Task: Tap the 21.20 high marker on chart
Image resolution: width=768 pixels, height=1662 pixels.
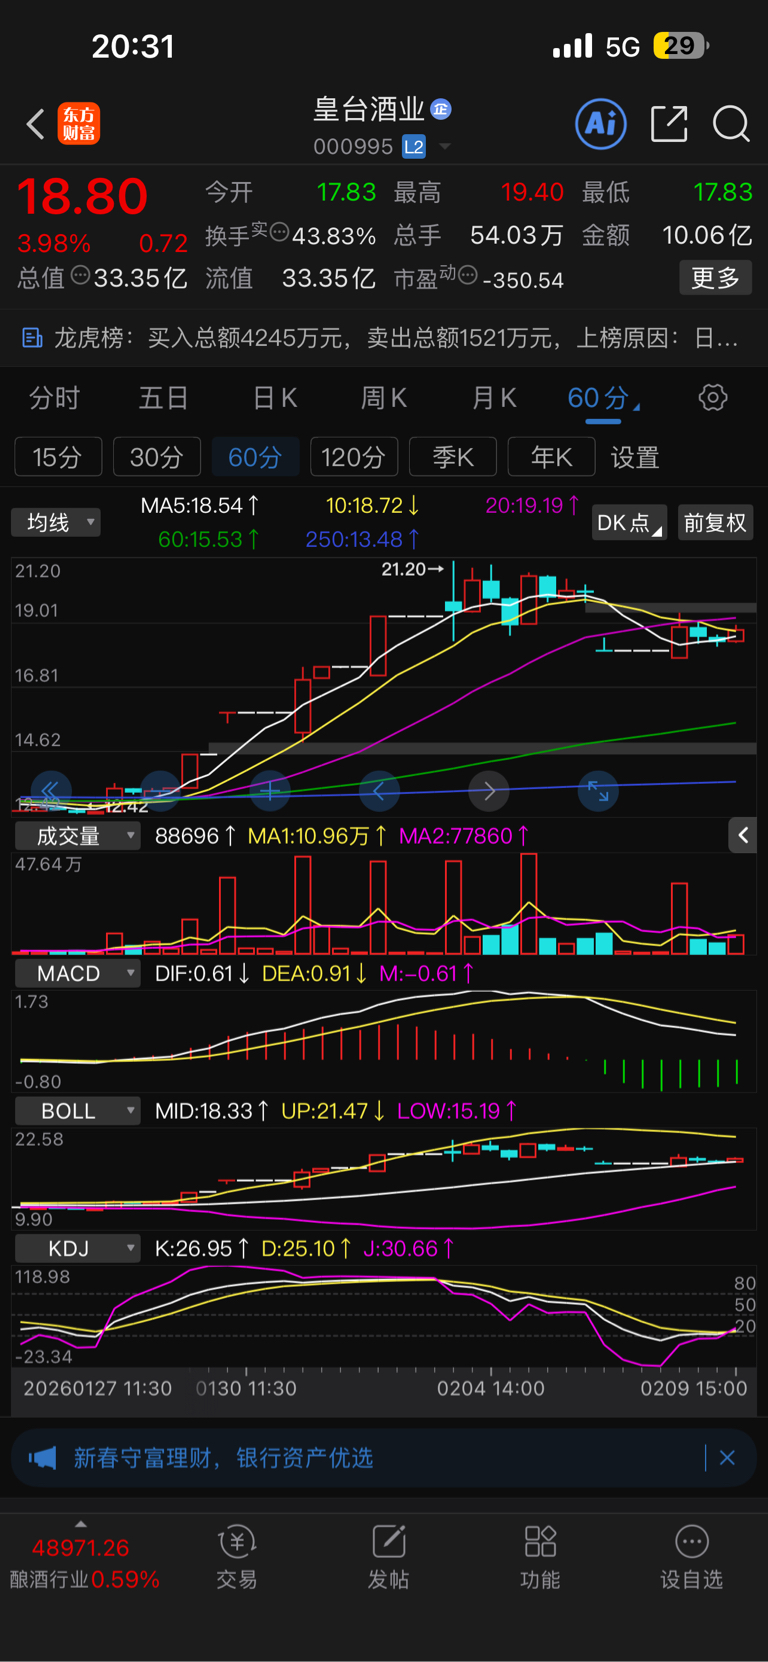Action: [412, 569]
